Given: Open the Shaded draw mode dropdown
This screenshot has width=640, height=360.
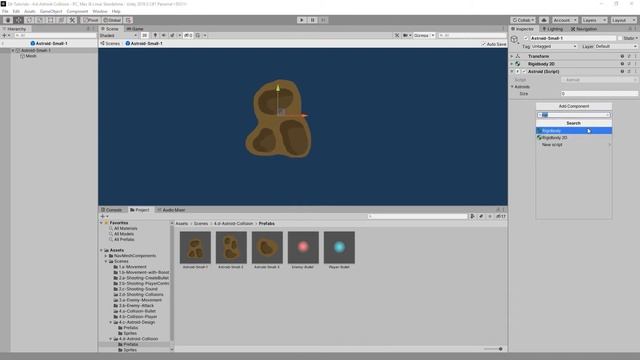Looking at the screenshot, I should 118,36.
